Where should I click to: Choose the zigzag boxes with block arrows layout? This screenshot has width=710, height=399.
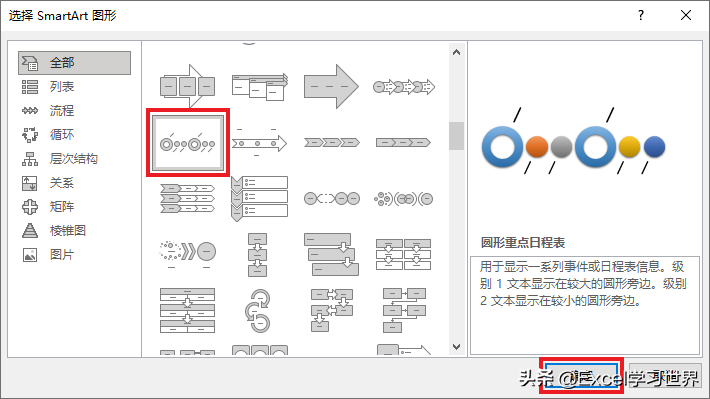(x=331, y=311)
